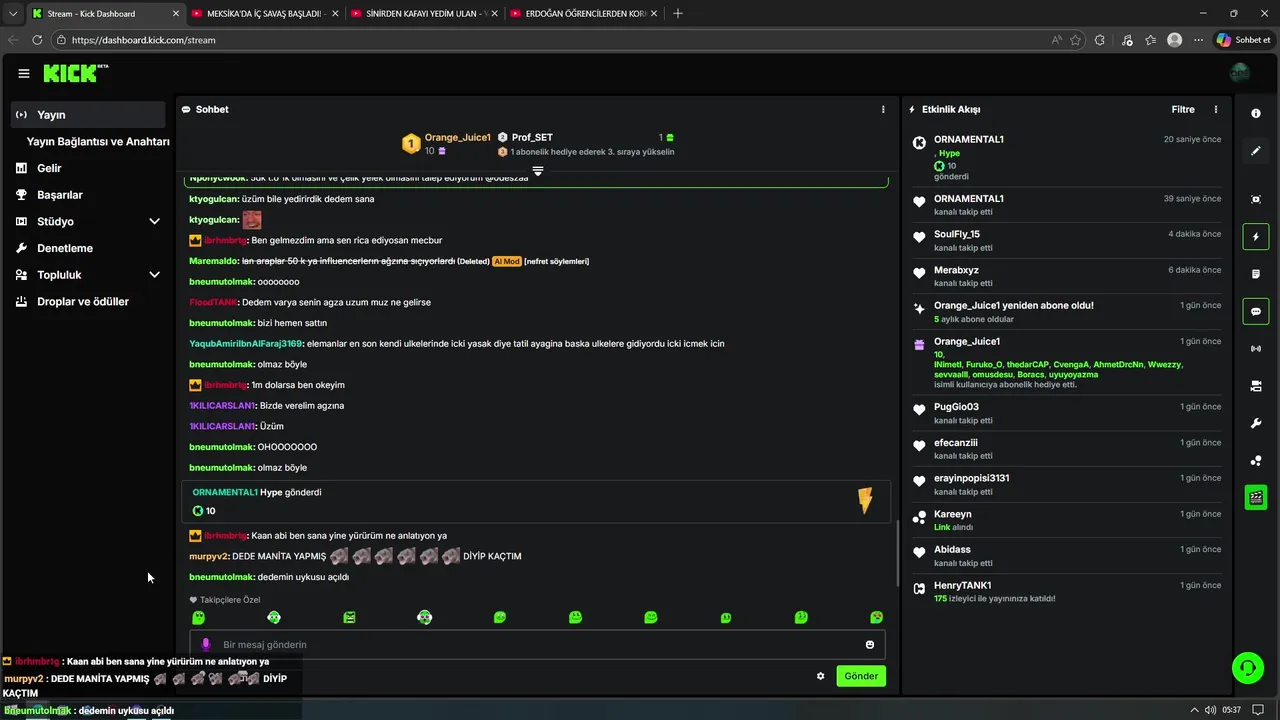Click the AI Mod badge on the deleted message

(x=507, y=261)
